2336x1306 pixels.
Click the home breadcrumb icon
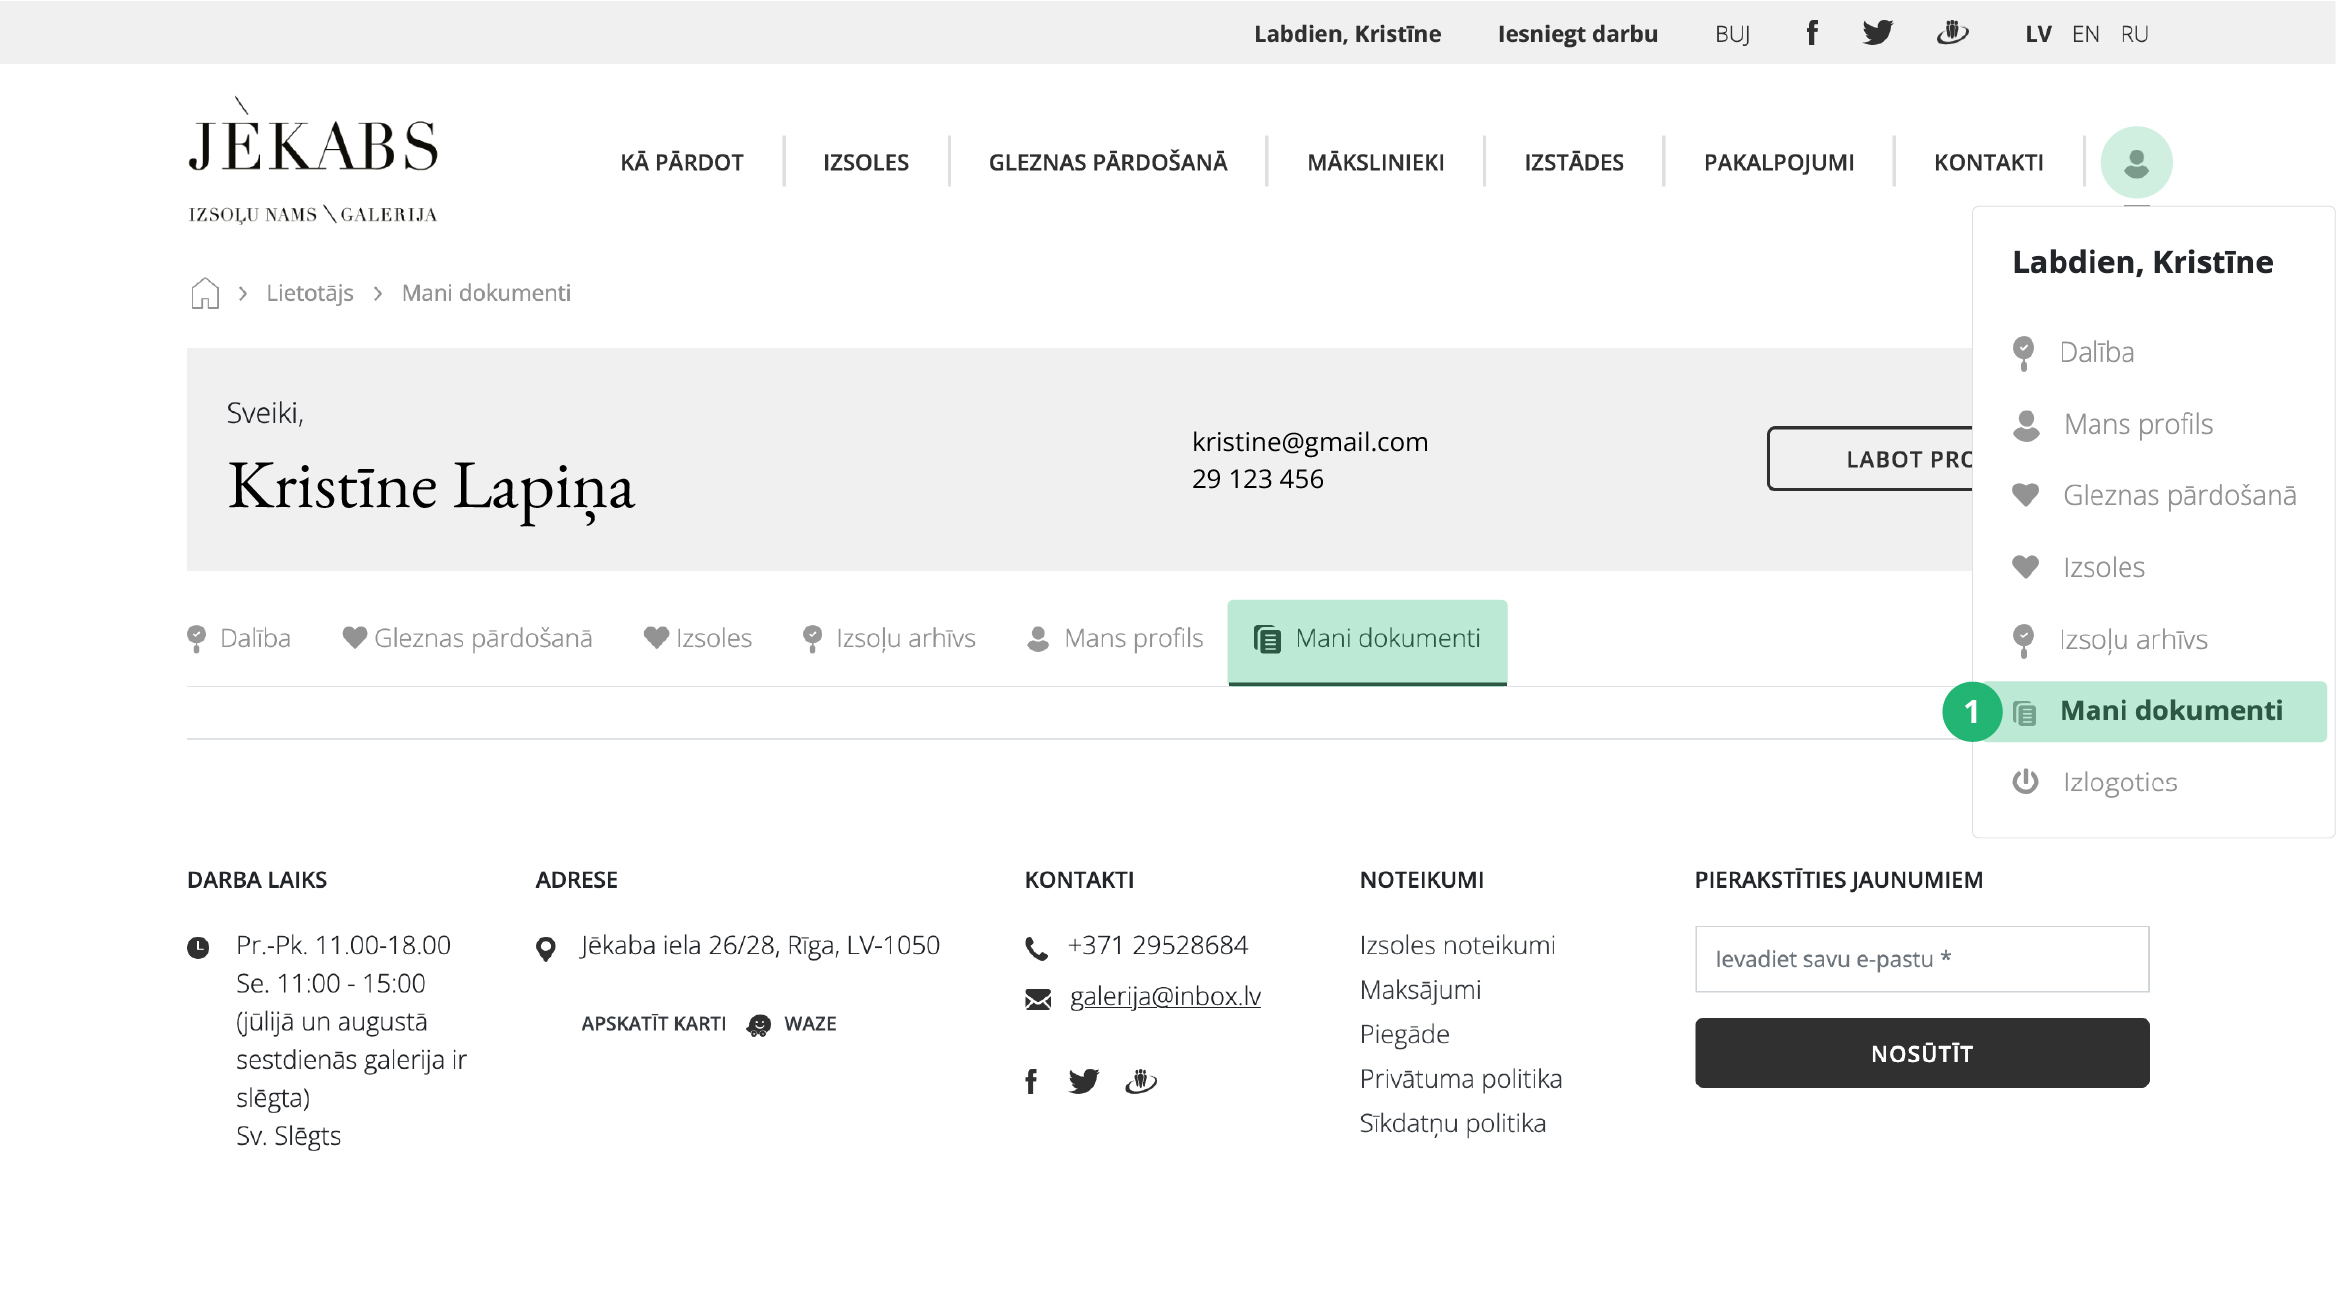(x=205, y=293)
